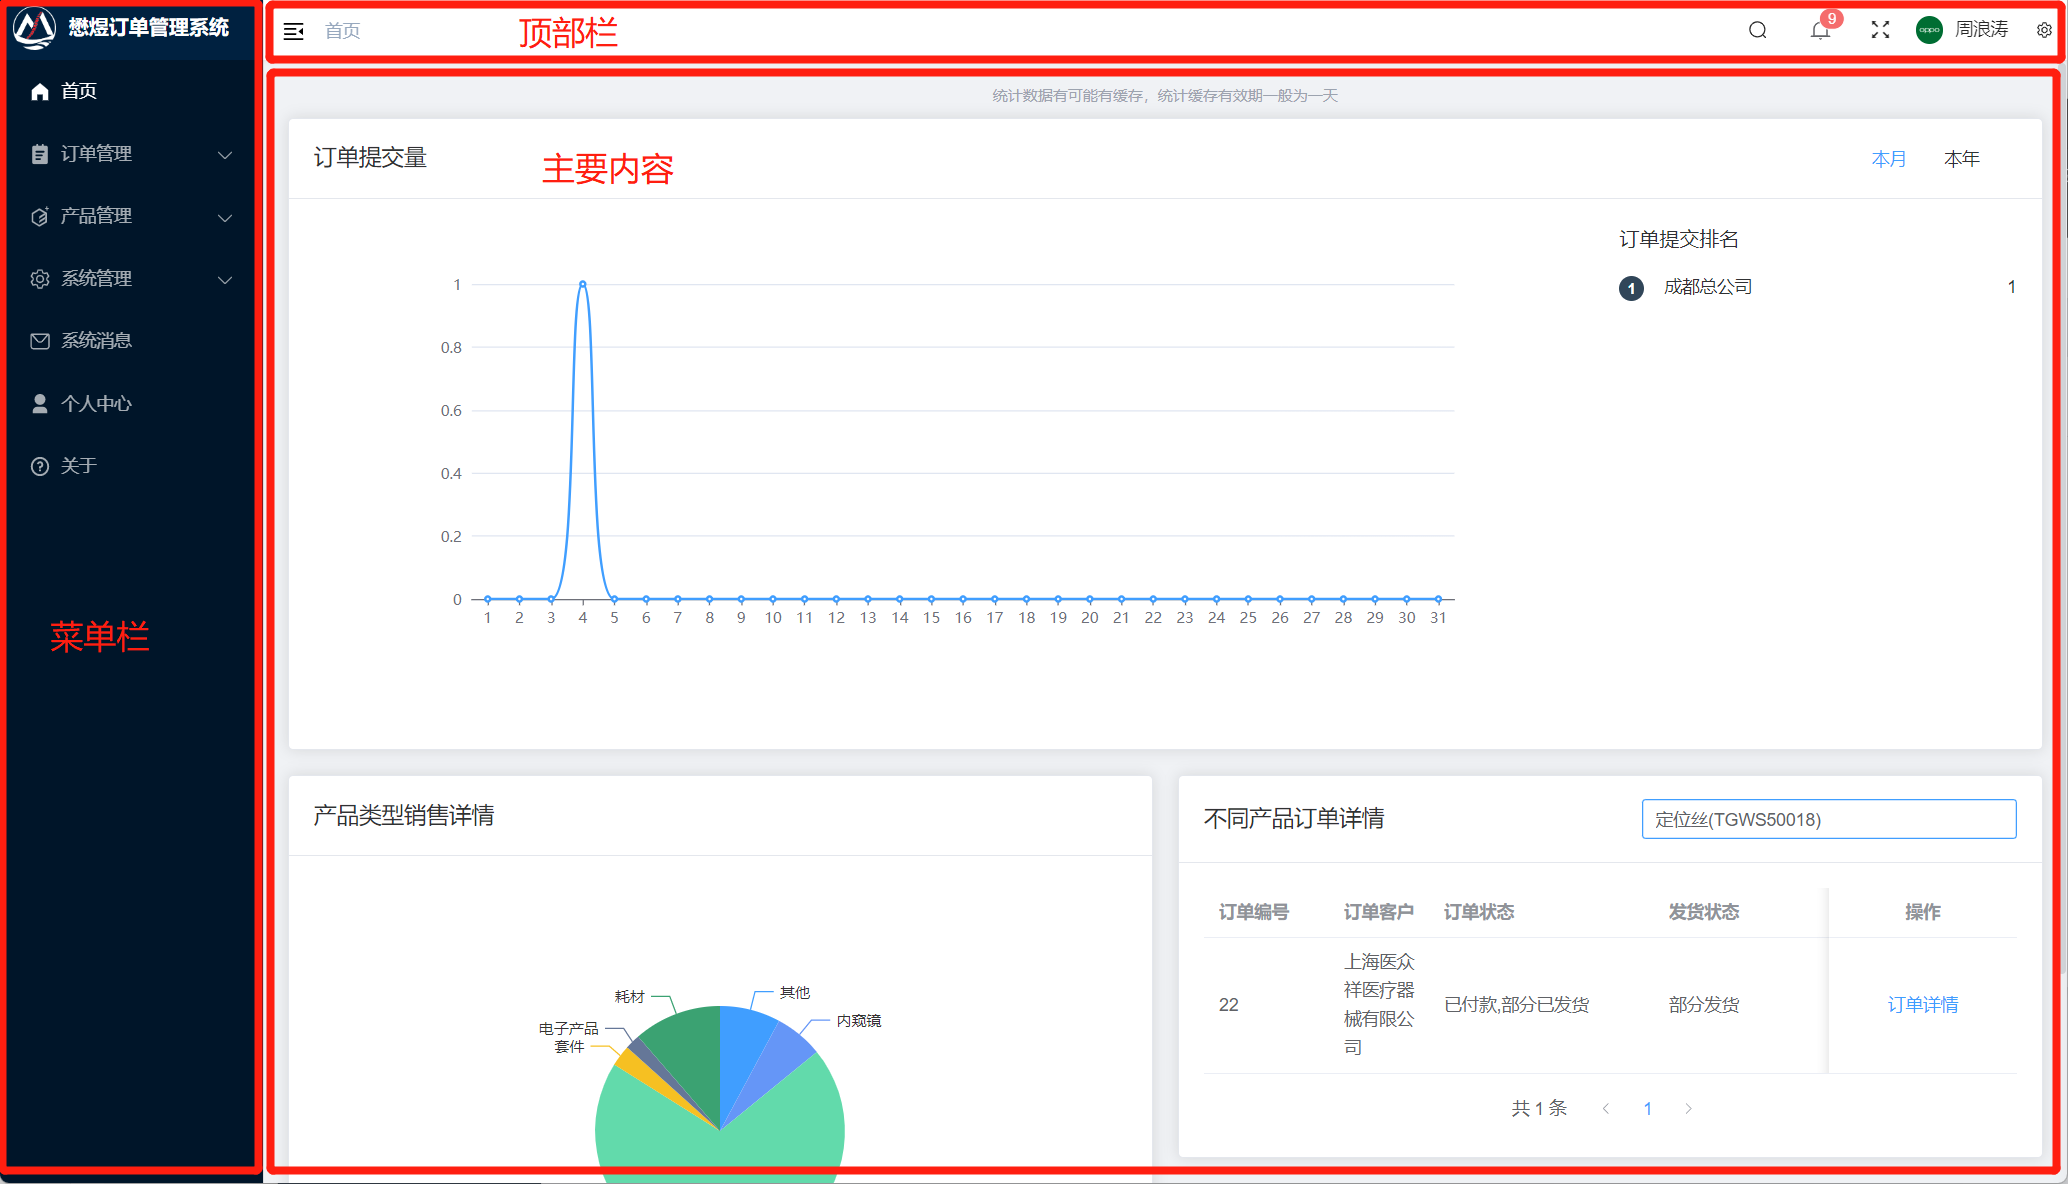Click the 系统消息 envelope icon

tap(40, 341)
